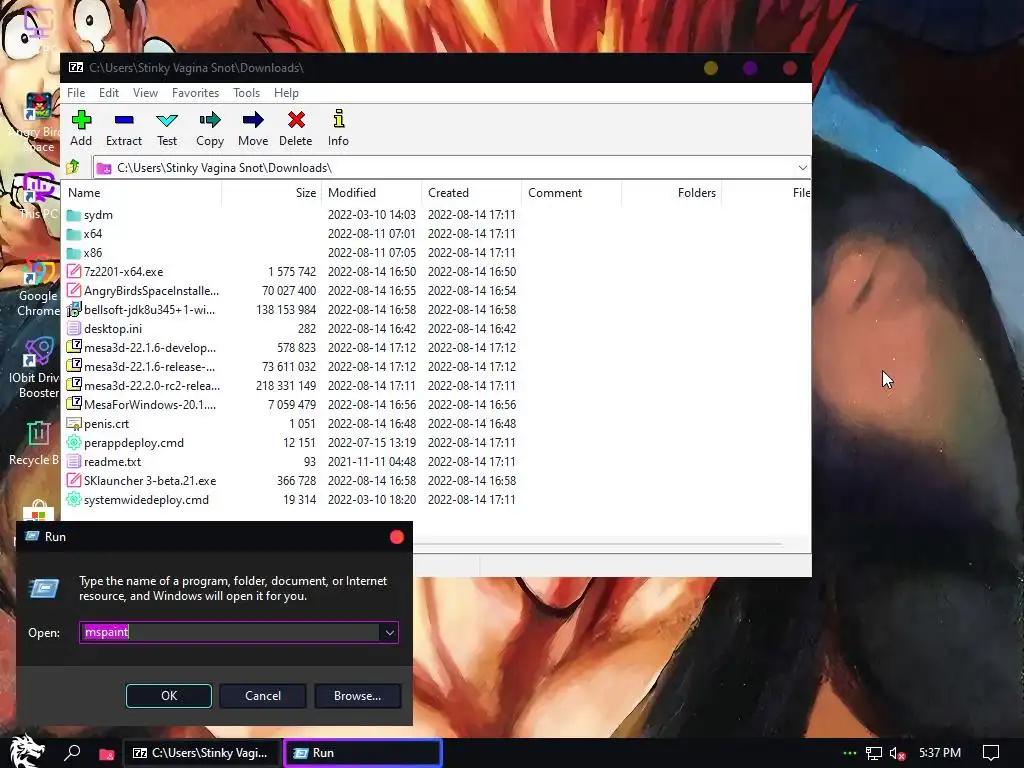The image size is (1024, 768).
Task: Open Google Chrome desktop shortcut
Action: 39,286
